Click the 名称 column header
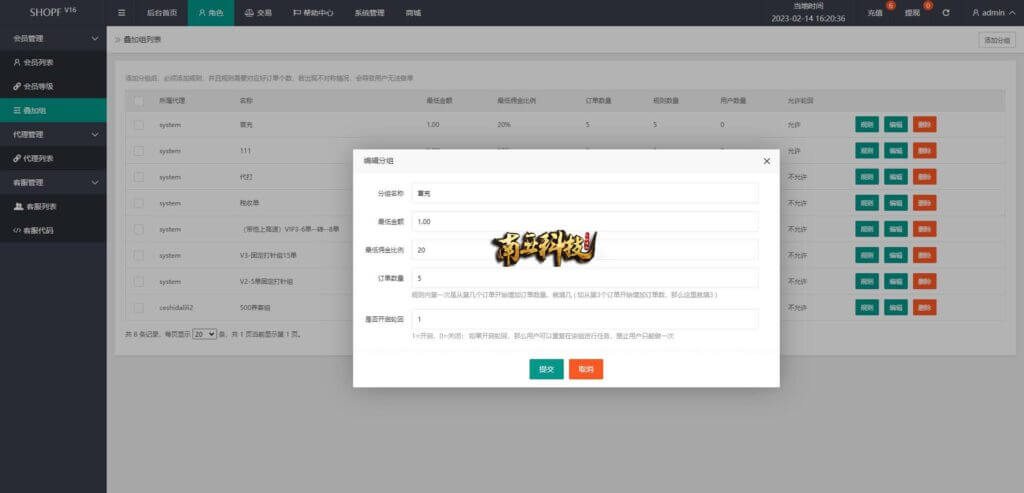1024x493 pixels. pyautogui.click(x=246, y=101)
